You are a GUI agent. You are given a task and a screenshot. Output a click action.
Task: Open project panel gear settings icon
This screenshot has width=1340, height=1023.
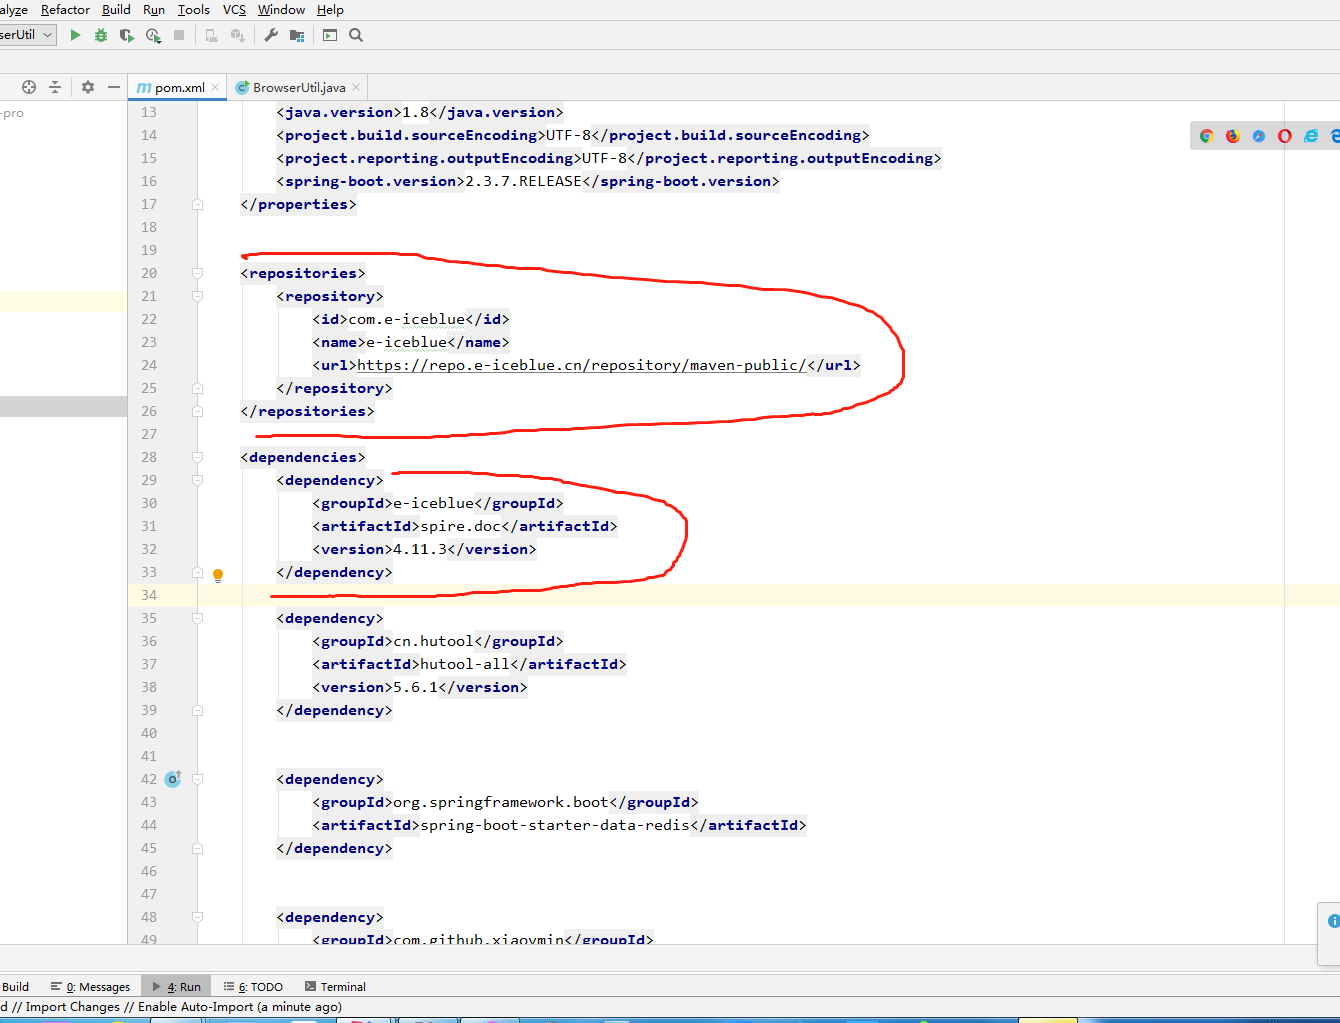[x=88, y=87]
